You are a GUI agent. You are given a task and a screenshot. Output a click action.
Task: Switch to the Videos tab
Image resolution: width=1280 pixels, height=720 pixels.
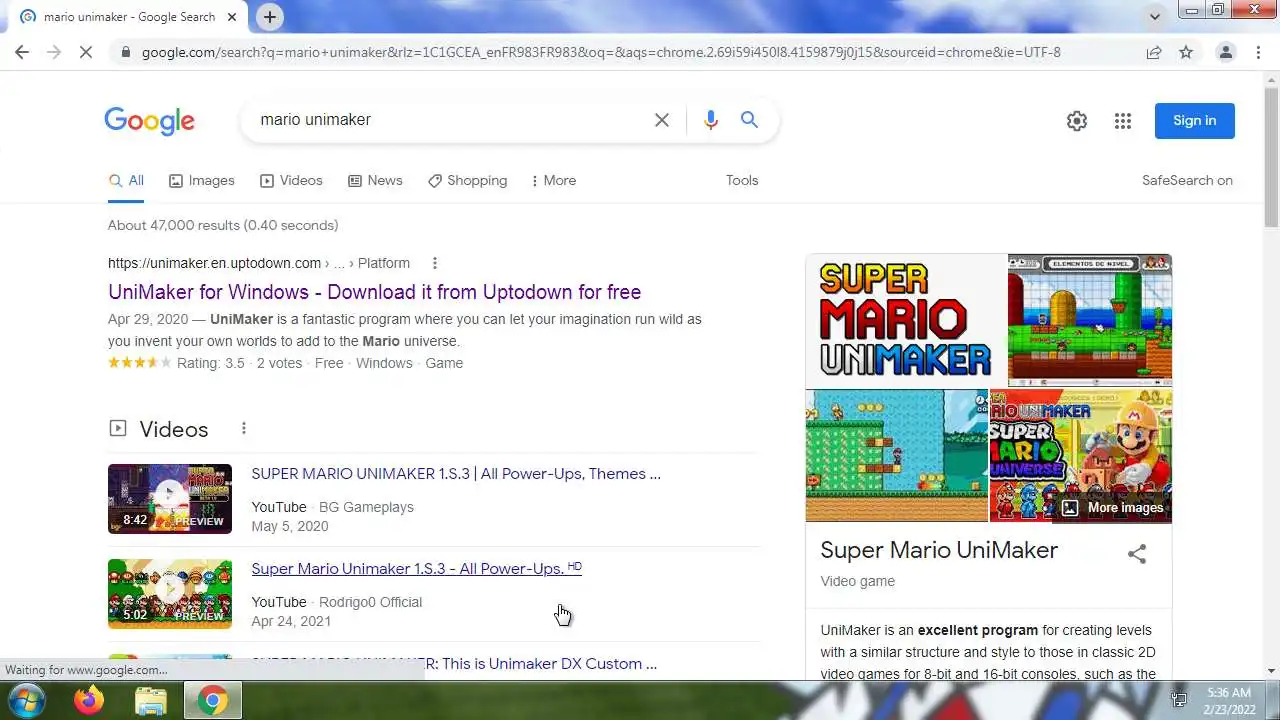291,181
